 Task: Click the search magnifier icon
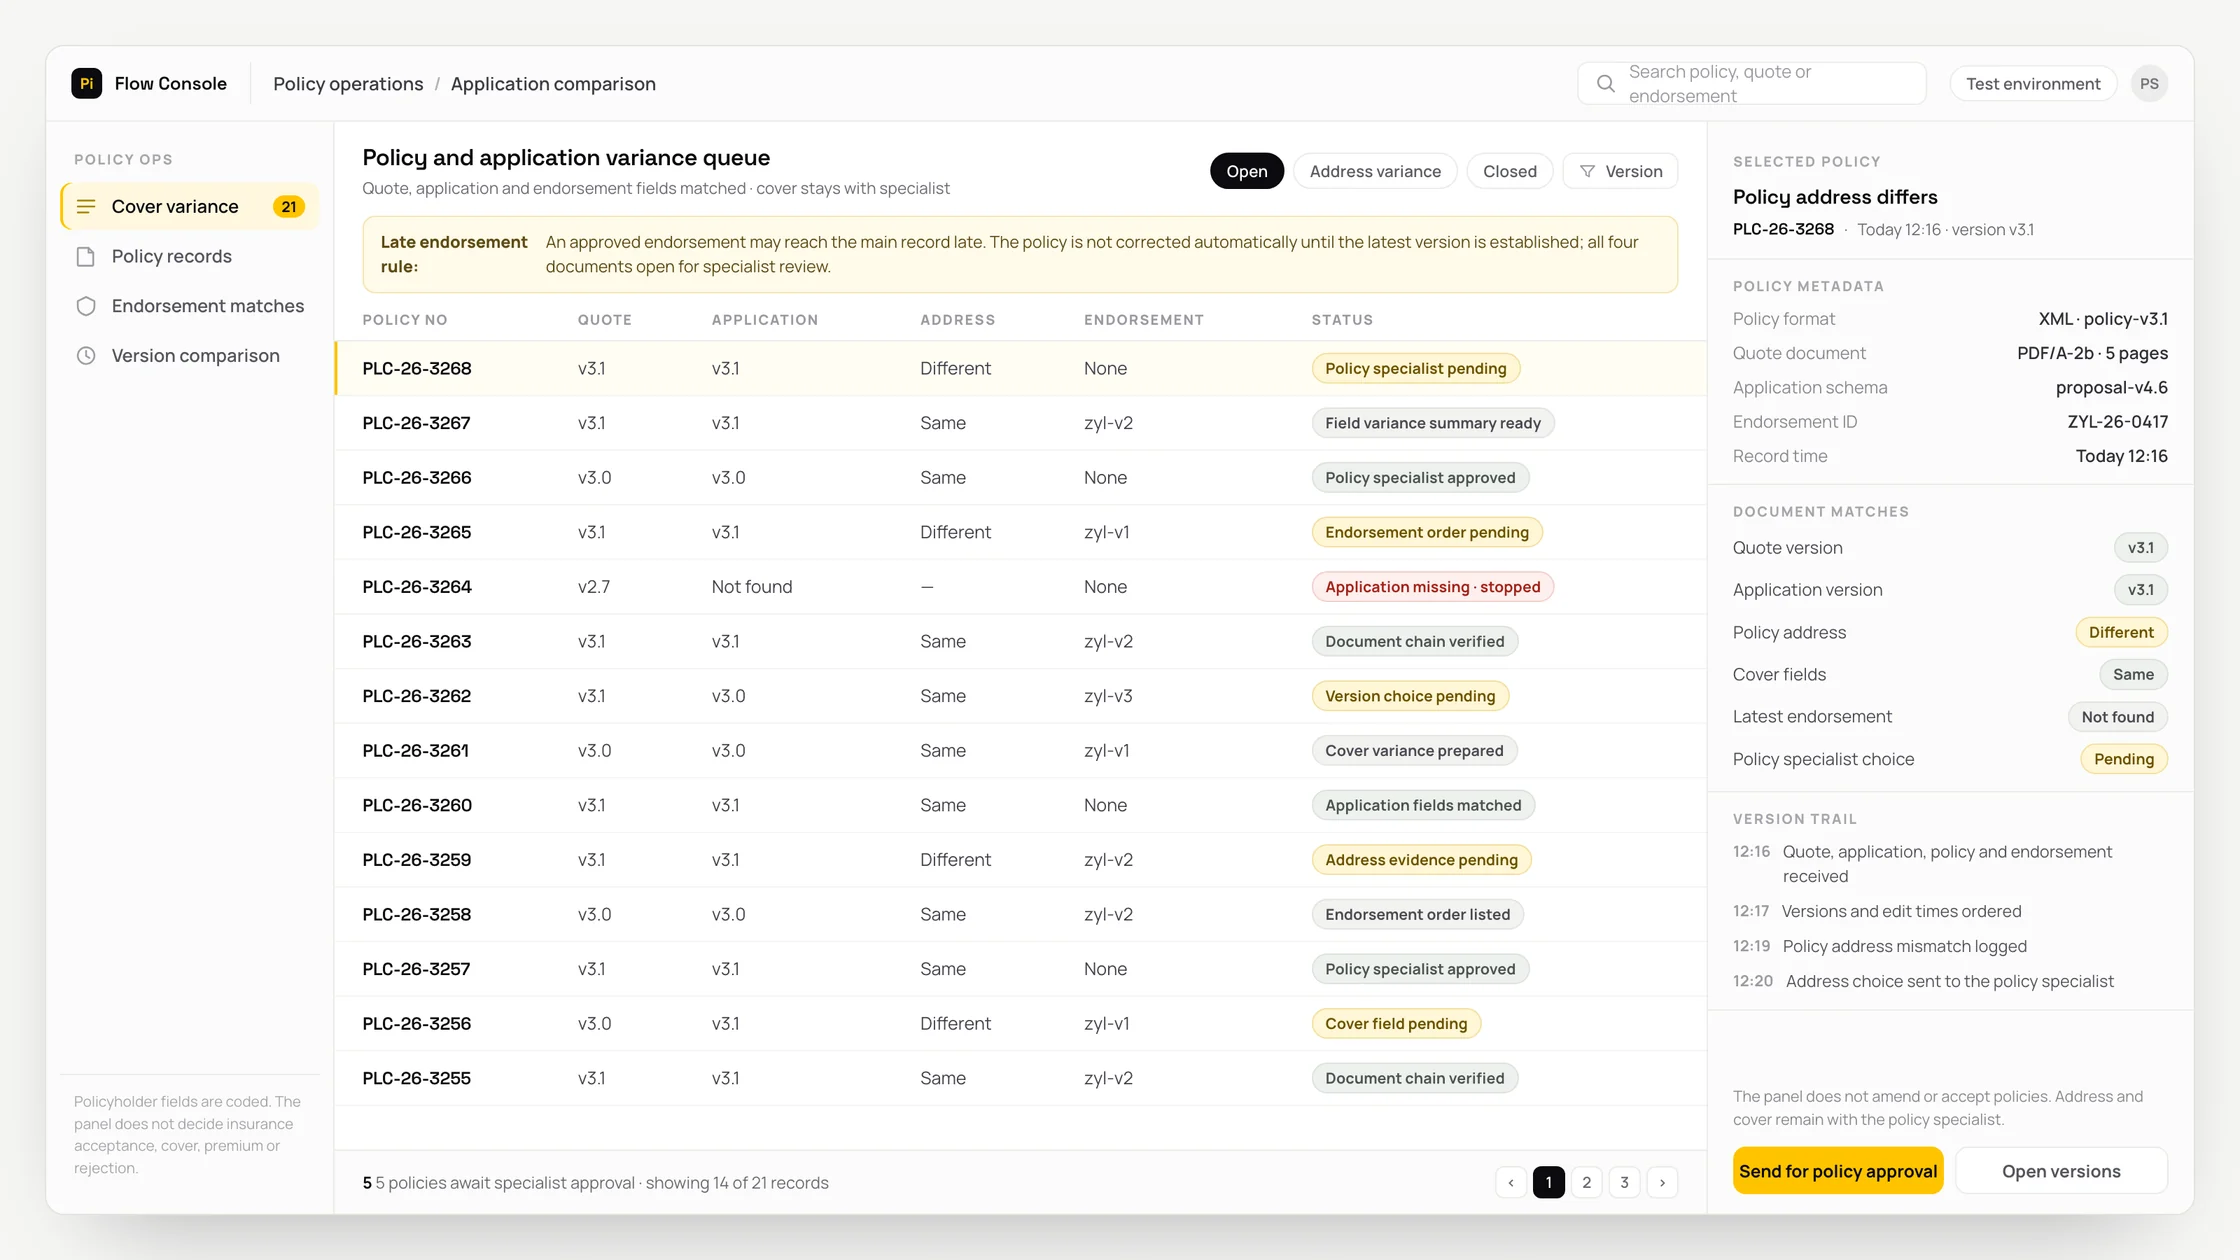[1605, 84]
